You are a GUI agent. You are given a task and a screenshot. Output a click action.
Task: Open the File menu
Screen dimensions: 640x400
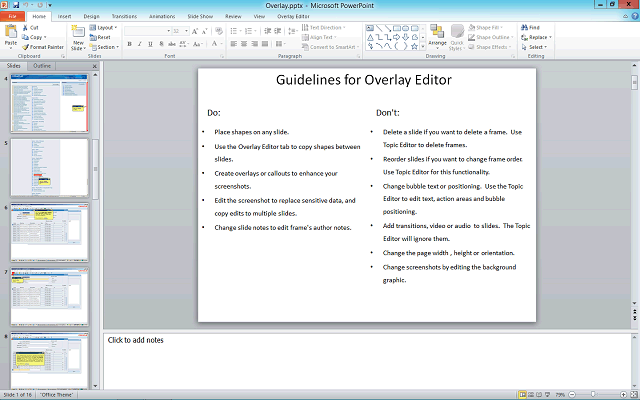click(x=12, y=17)
